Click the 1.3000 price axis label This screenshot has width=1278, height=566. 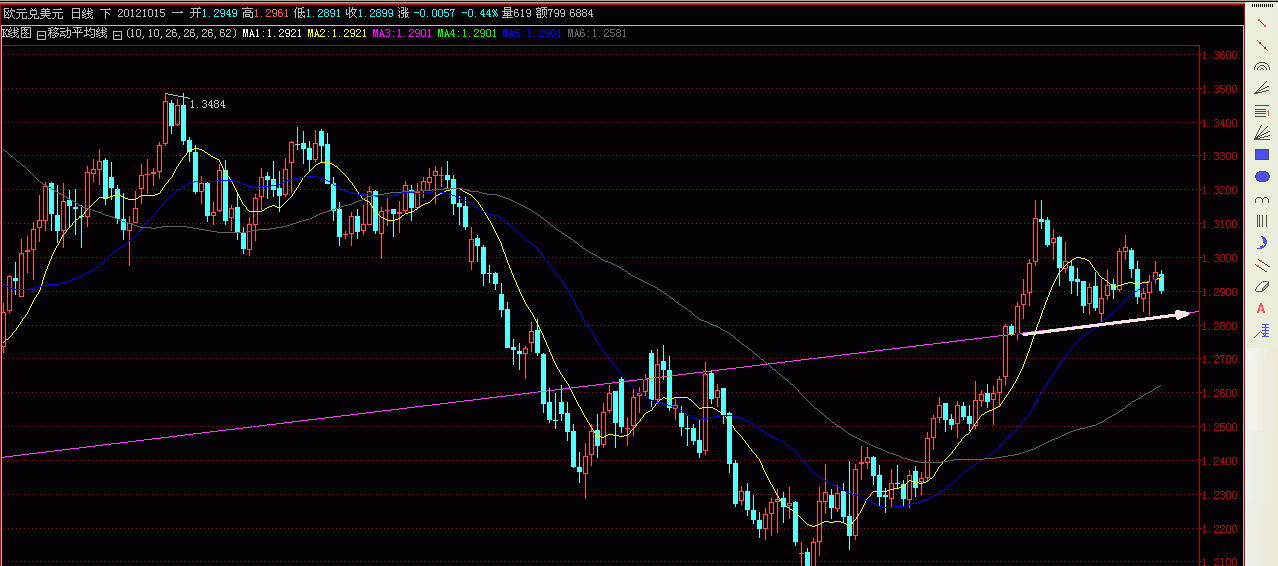point(1221,258)
